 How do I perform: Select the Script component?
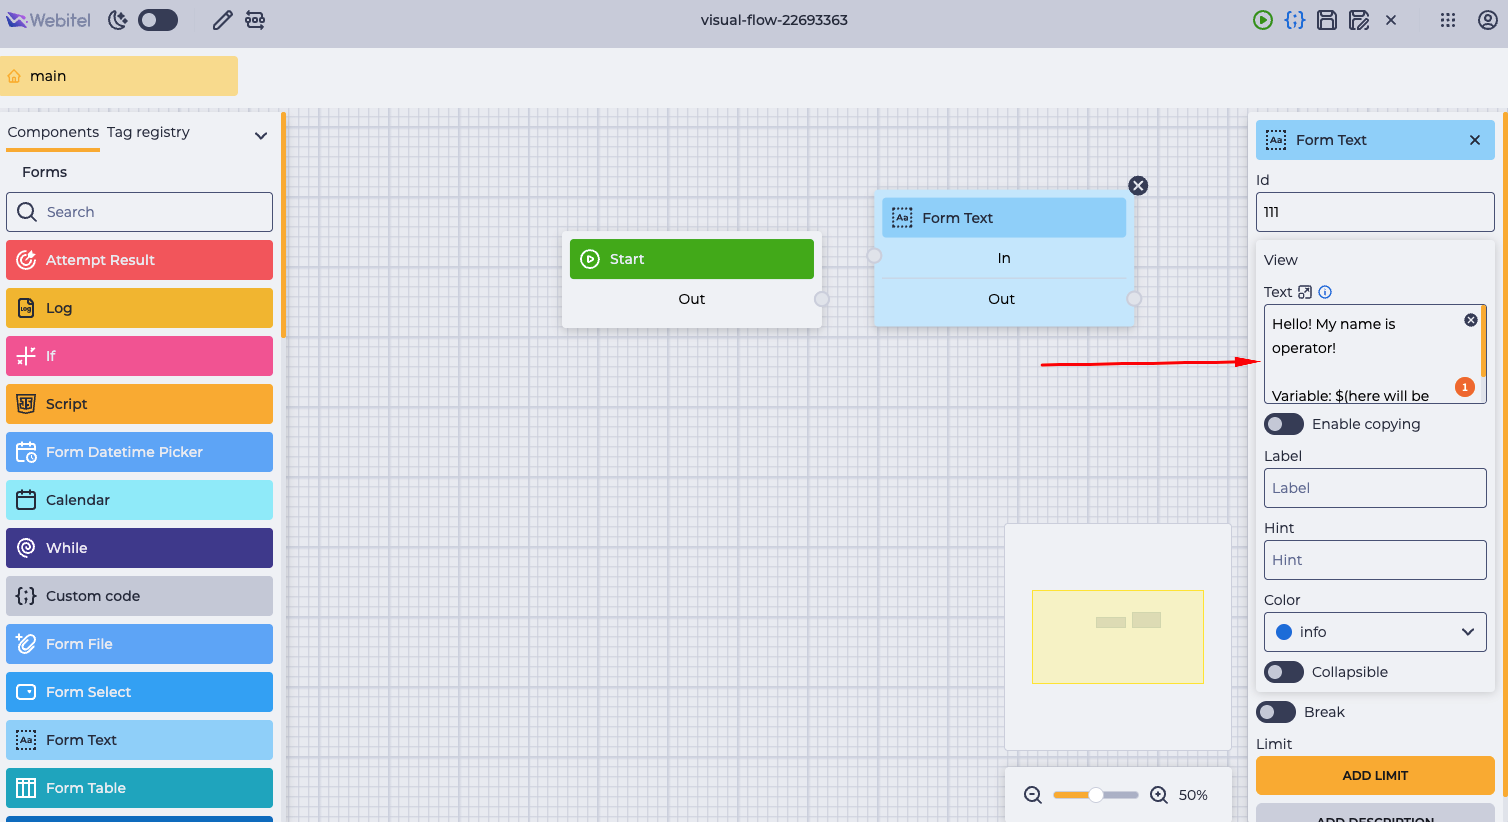[139, 404]
